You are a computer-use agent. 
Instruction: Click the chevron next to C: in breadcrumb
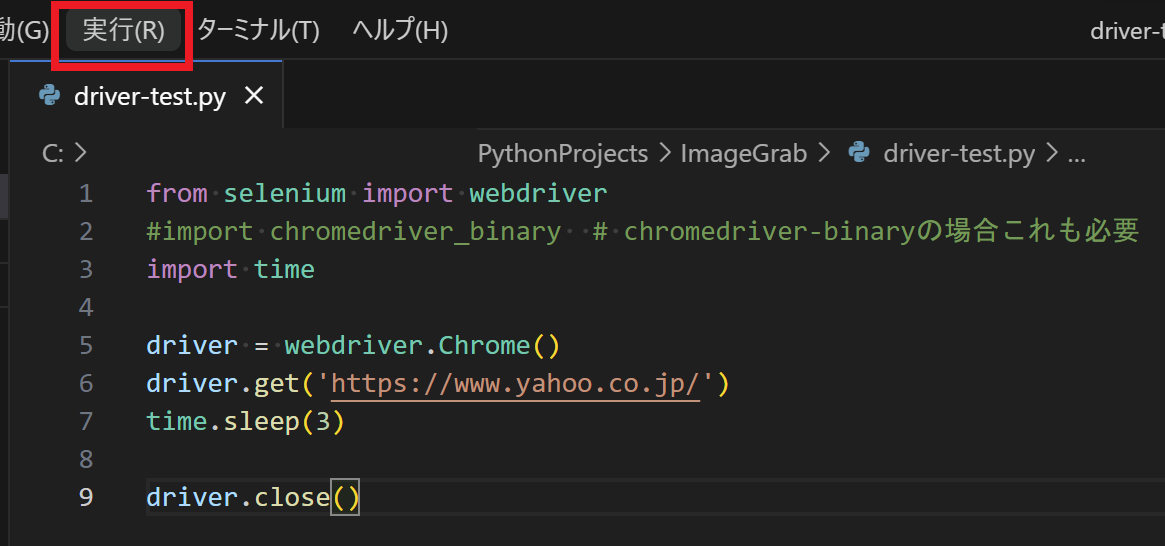click(81, 154)
